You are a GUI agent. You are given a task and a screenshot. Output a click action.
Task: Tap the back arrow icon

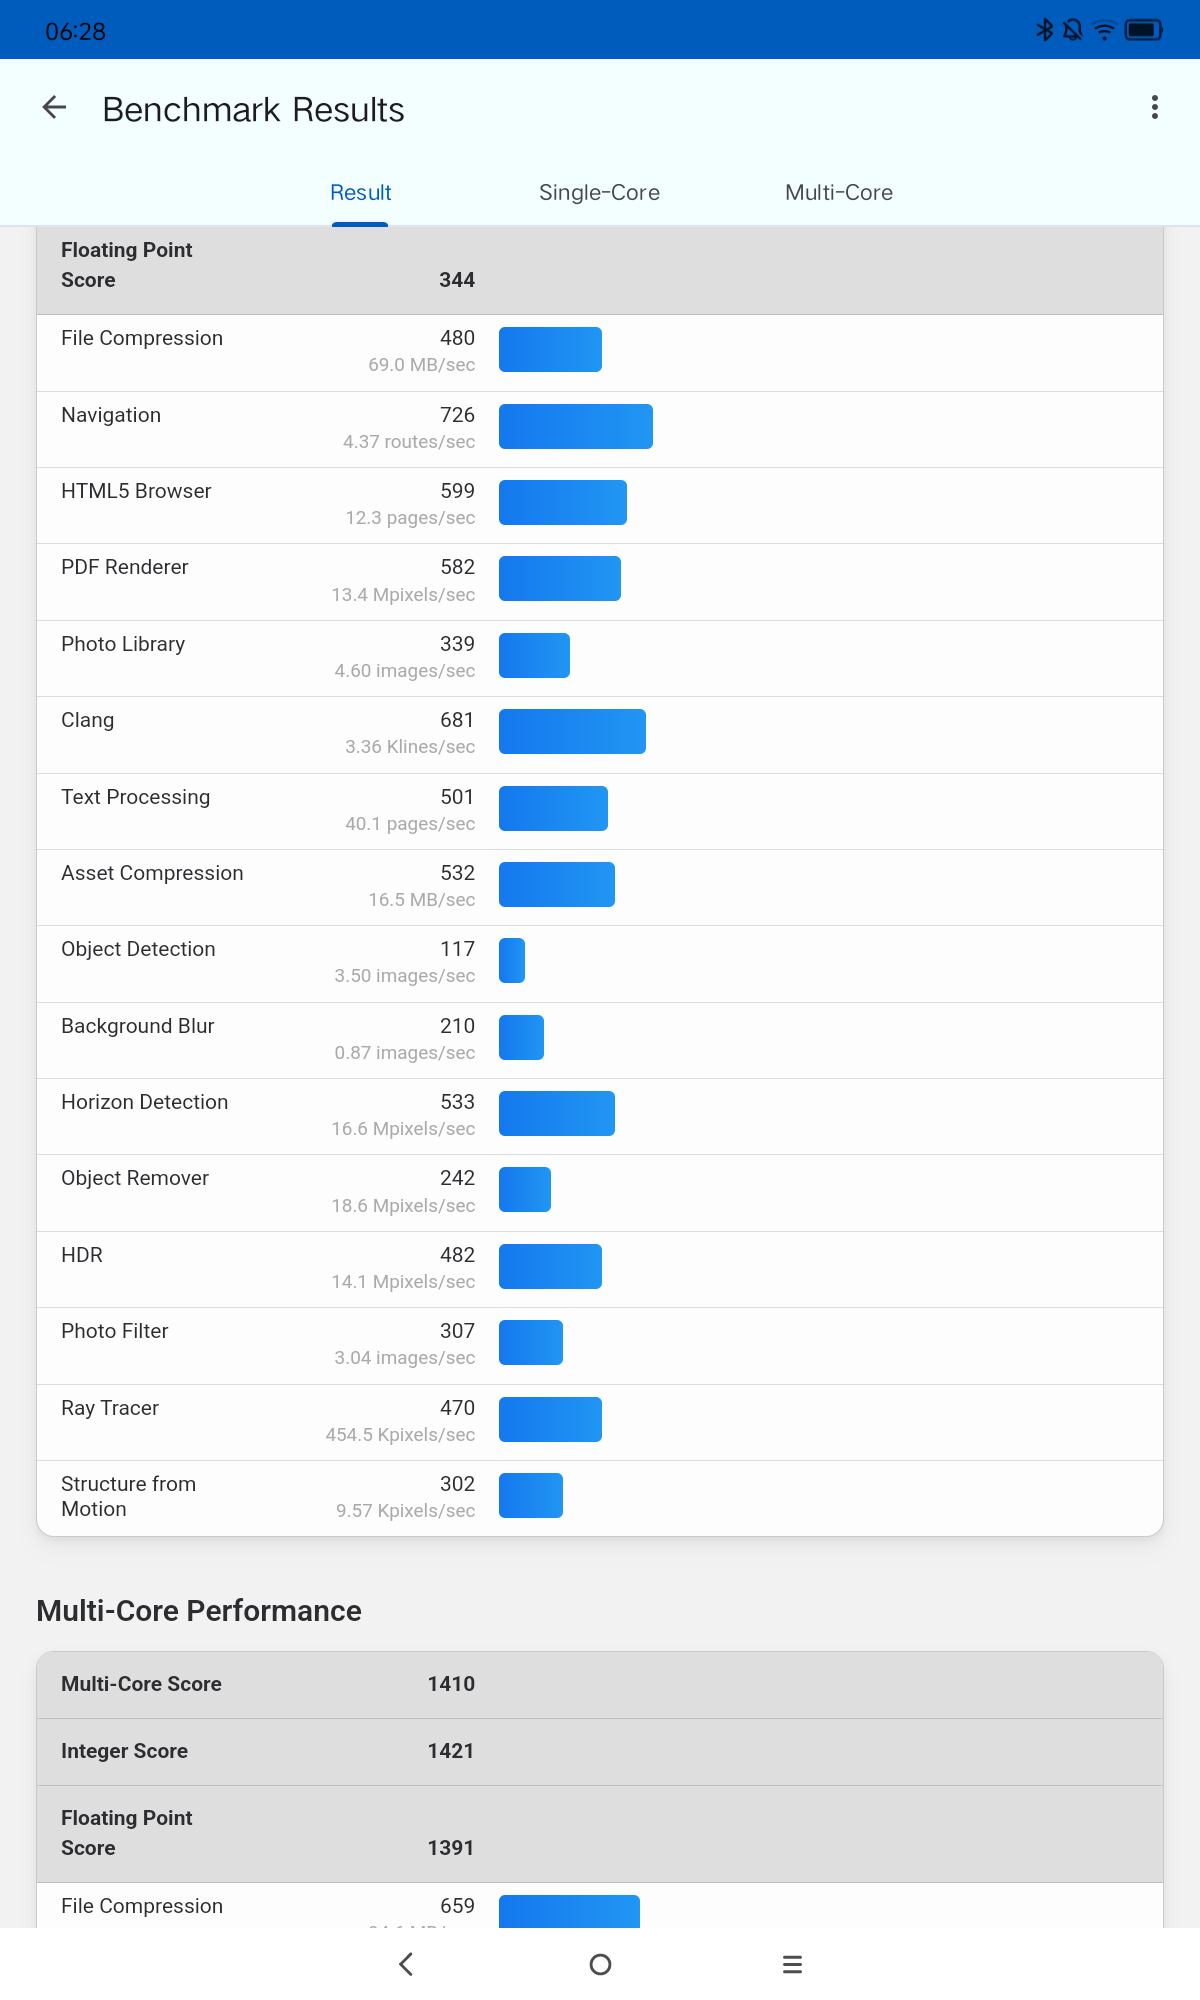pos(55,108)
